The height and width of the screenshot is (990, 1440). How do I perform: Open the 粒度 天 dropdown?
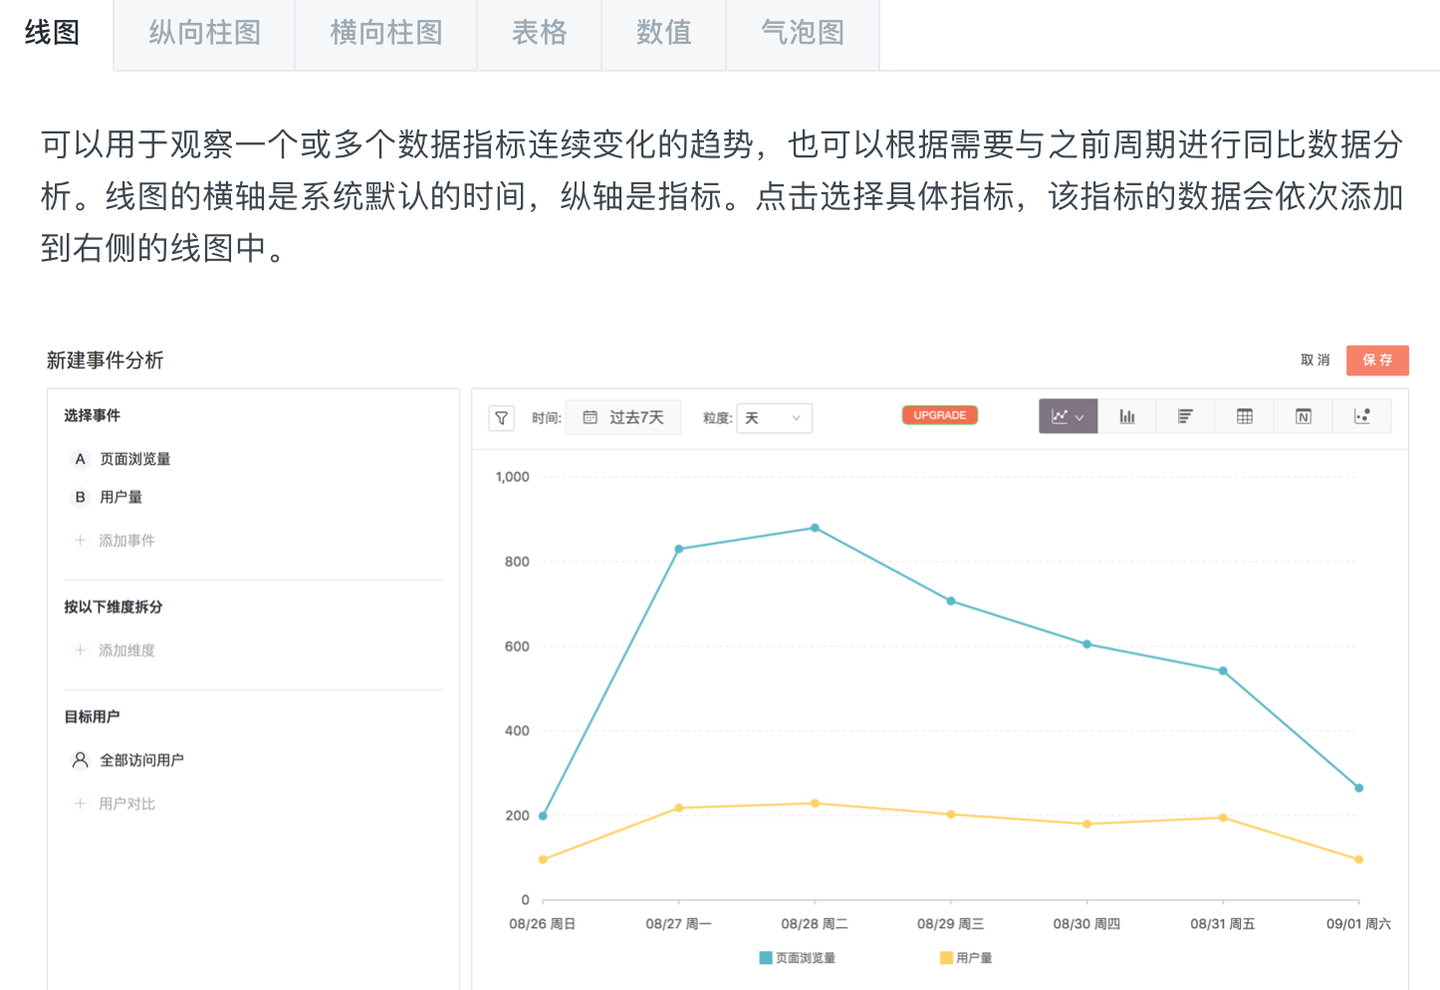[774, 418]
